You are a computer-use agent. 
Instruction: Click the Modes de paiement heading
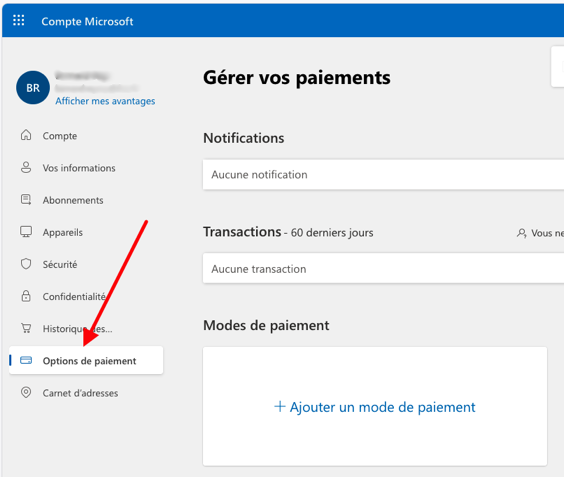point(266,326)
